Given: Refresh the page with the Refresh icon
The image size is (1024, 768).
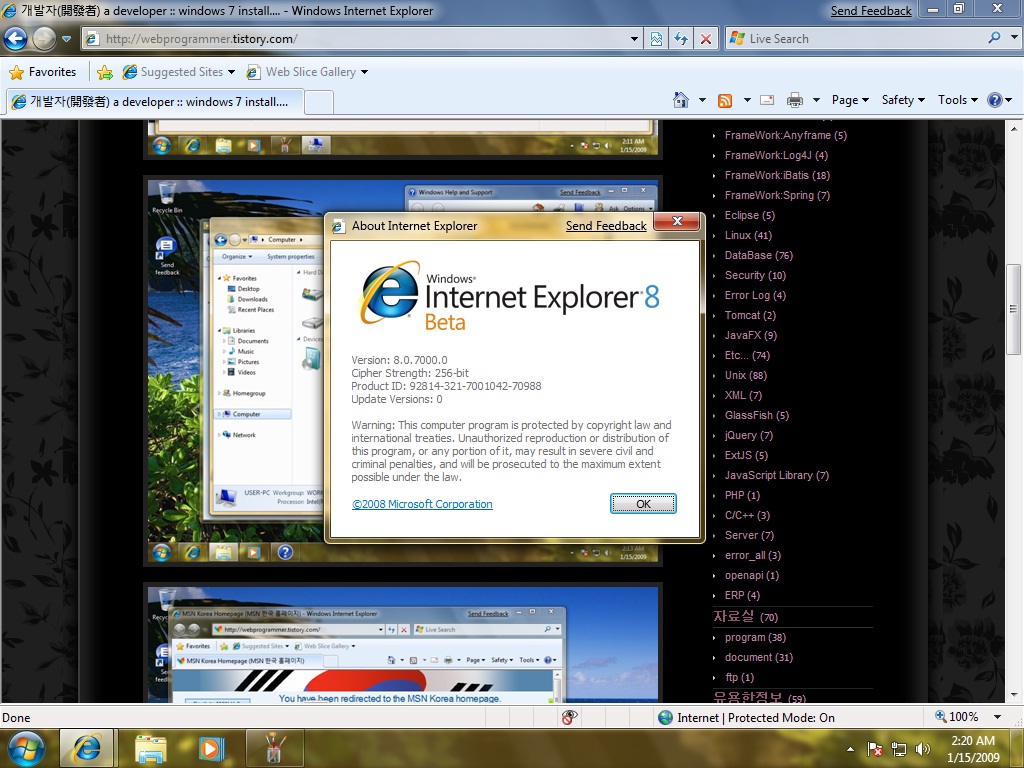Looking at the screenshot, I should coord(681,39).
